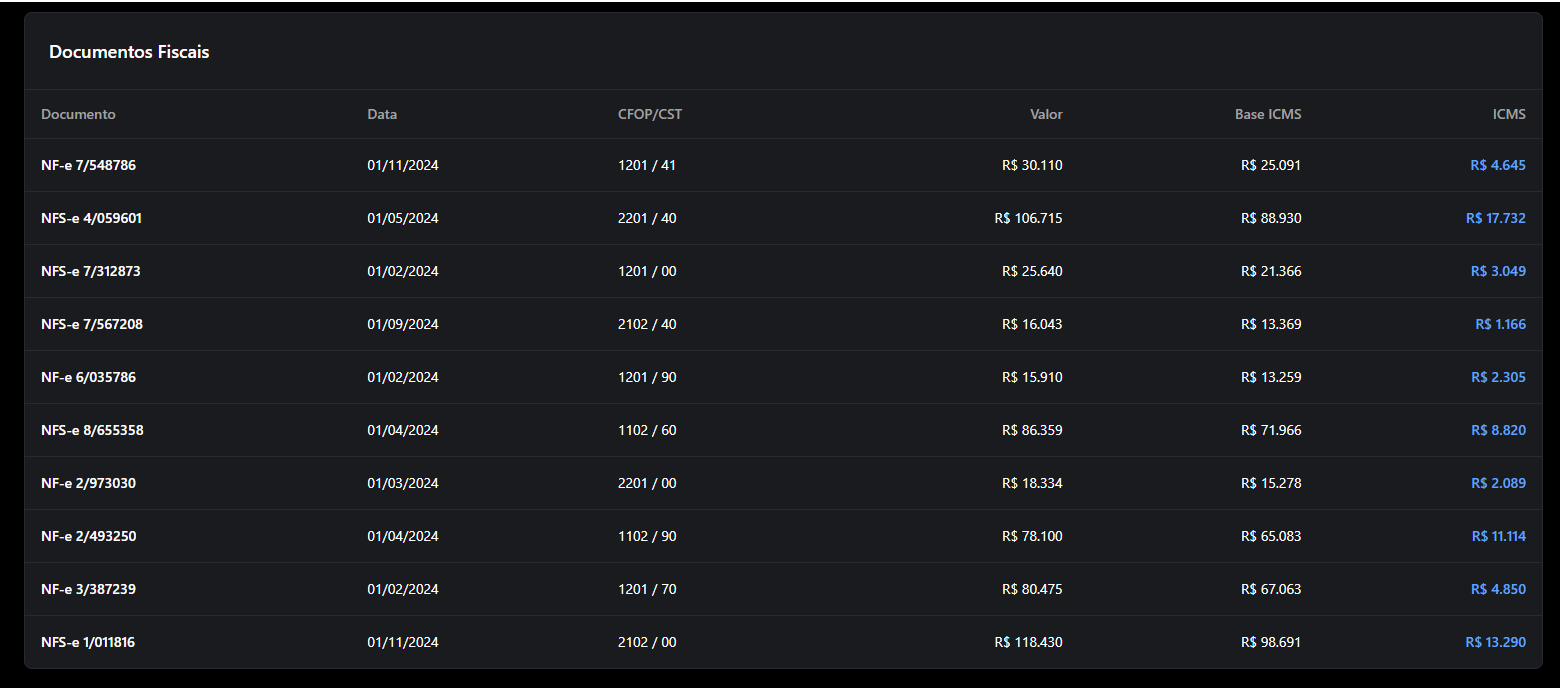This screenshot has height=688, width=1560.
Task: Click the CFOP/CST column header
Action: (x=650, y=114)
